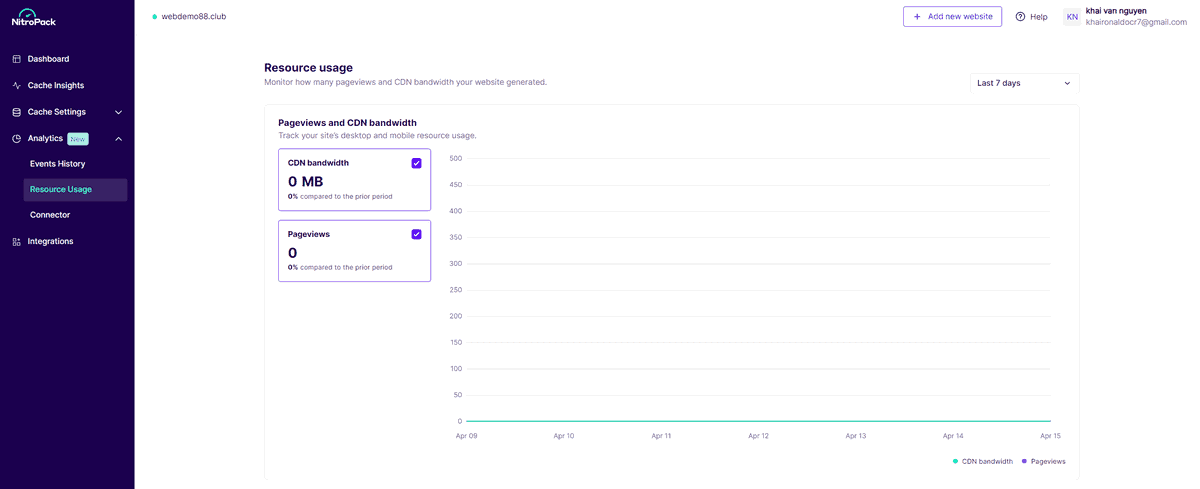Click the Help question mark icon
Image resolution: width=1200 pixels, height=489 pixels.
point(1020,17)
